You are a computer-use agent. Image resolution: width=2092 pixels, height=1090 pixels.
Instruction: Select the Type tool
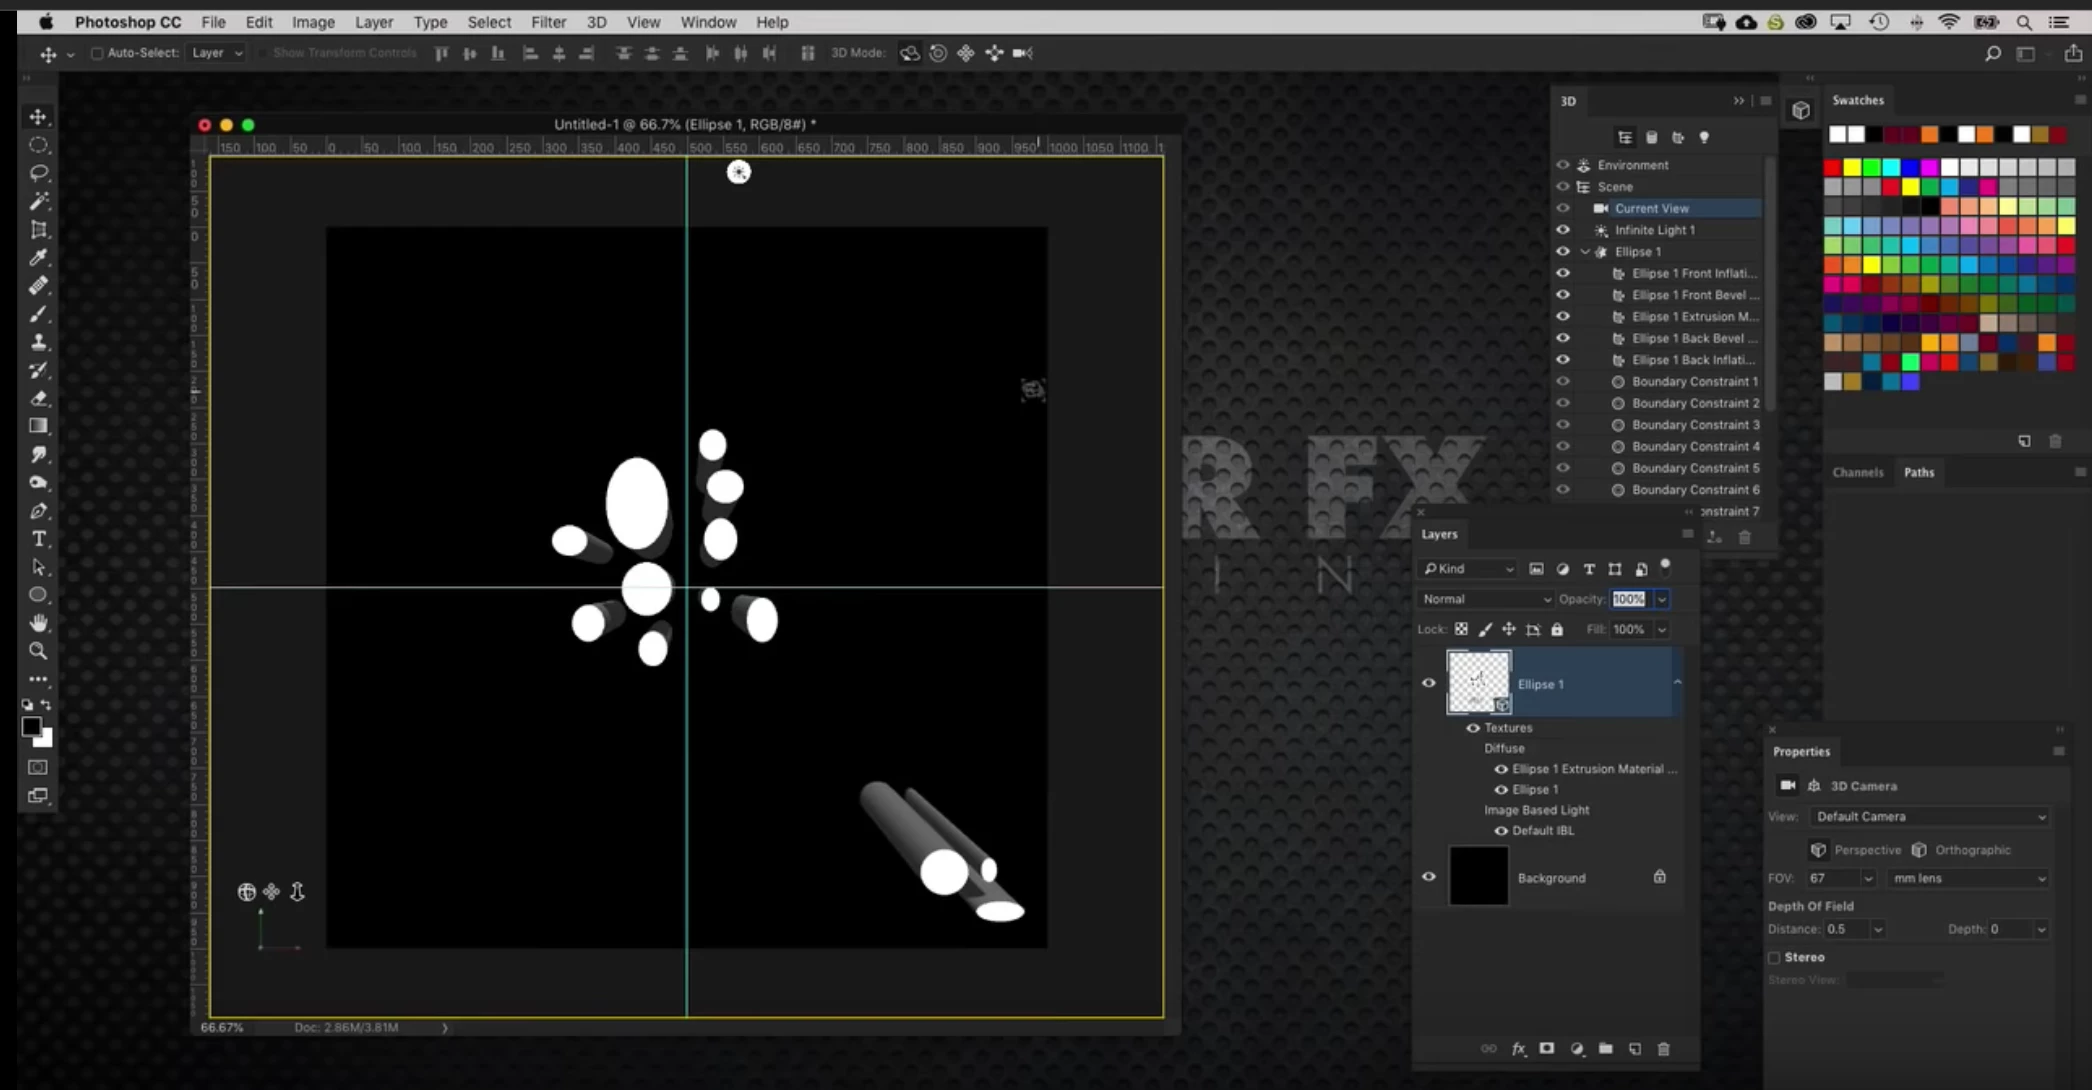point(39,539)
